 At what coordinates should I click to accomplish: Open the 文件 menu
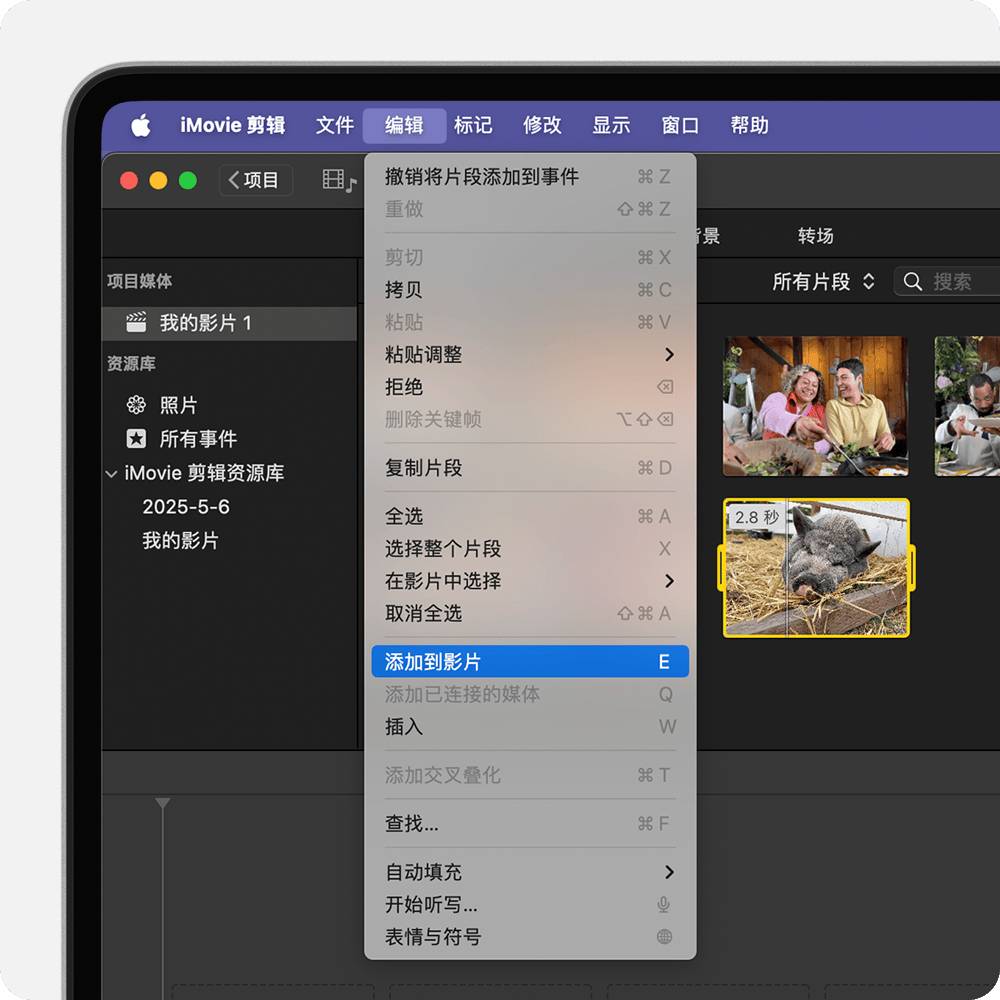point(335,125)
